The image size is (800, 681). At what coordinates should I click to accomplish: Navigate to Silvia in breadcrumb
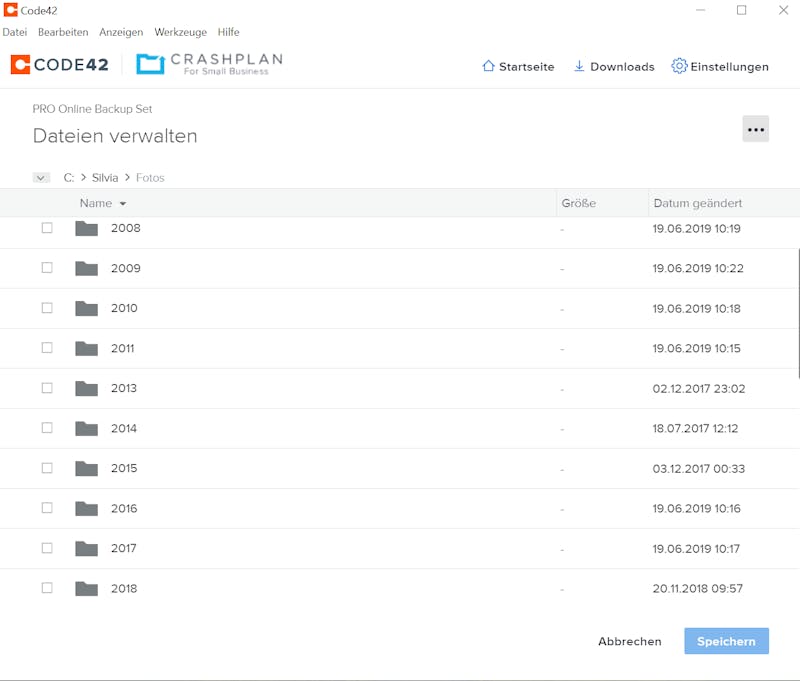(x=105, y=178)
